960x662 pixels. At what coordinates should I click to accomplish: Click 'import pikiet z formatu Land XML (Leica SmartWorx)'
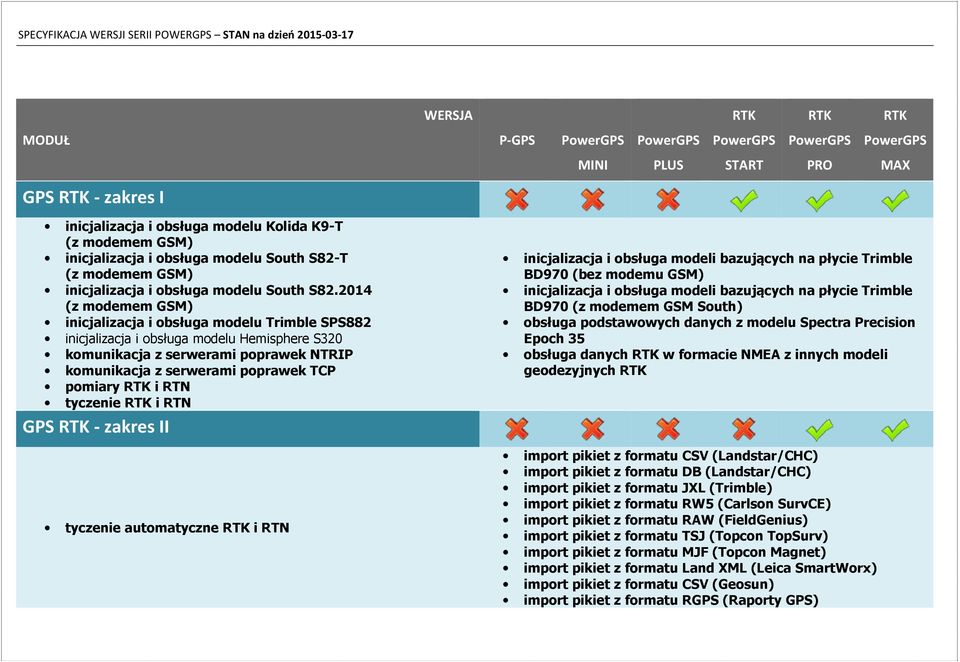pos(700,568)
